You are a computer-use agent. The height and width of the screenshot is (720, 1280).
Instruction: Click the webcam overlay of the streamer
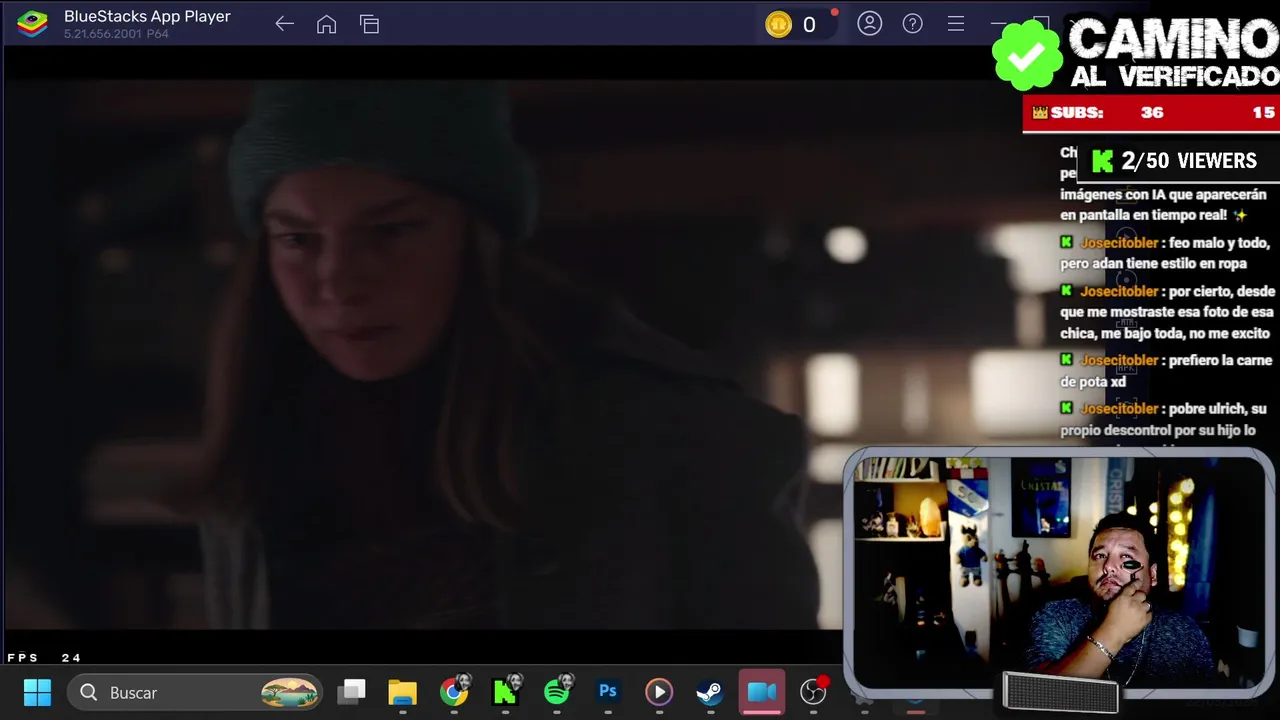pyautogui.click(x=1058, y=573)
